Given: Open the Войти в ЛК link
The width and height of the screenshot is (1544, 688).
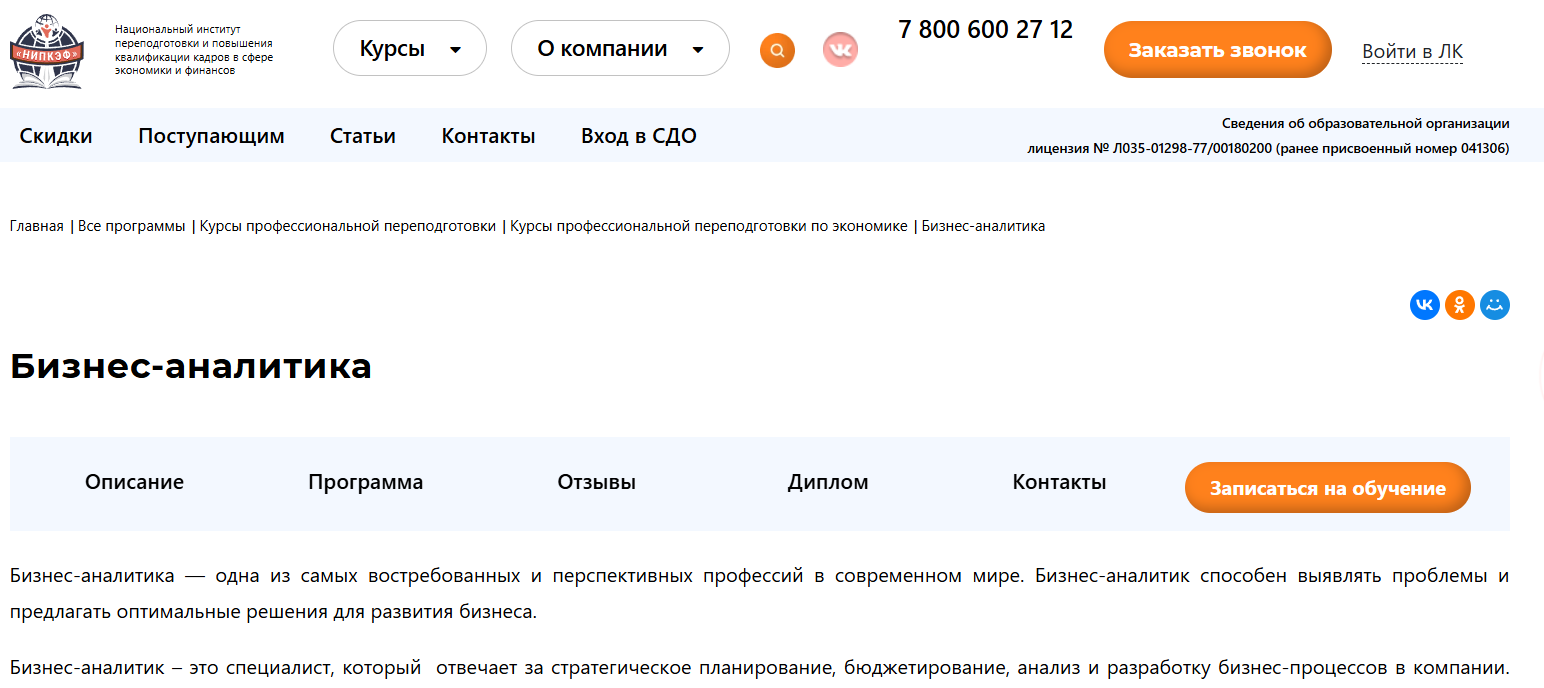Looking at the screenshot, I should [1412, 51].
